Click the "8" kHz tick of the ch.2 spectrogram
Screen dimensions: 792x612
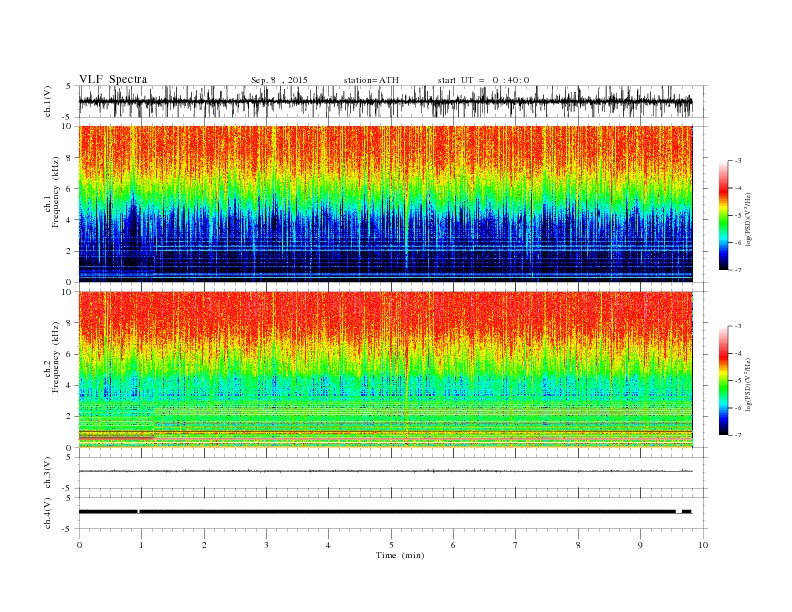pos(70,323)
